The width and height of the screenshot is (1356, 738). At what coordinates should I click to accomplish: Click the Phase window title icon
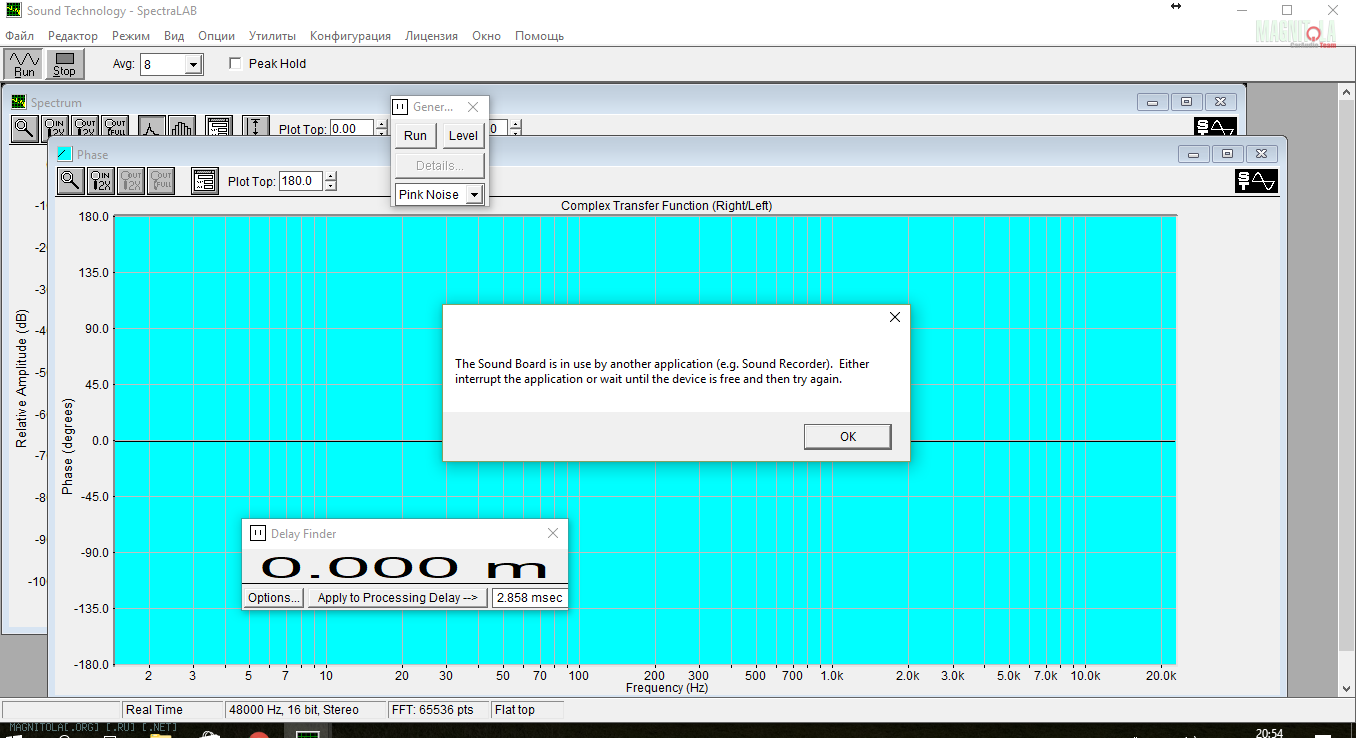pos(65,154)
